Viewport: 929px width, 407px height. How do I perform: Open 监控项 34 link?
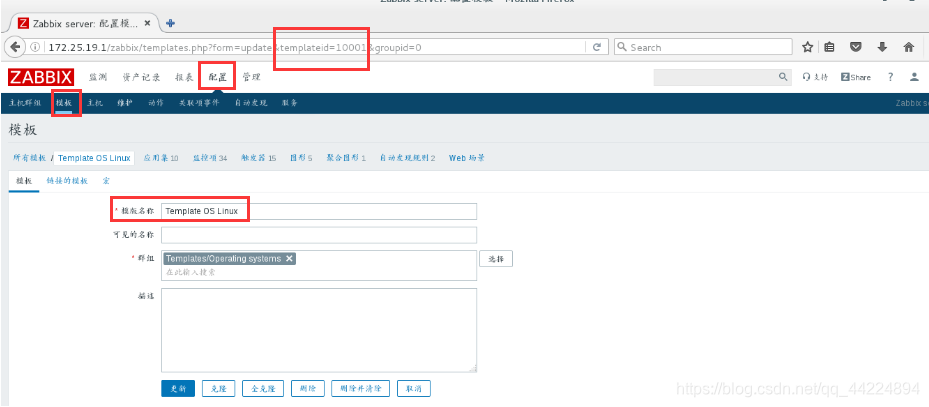(210, 158)
